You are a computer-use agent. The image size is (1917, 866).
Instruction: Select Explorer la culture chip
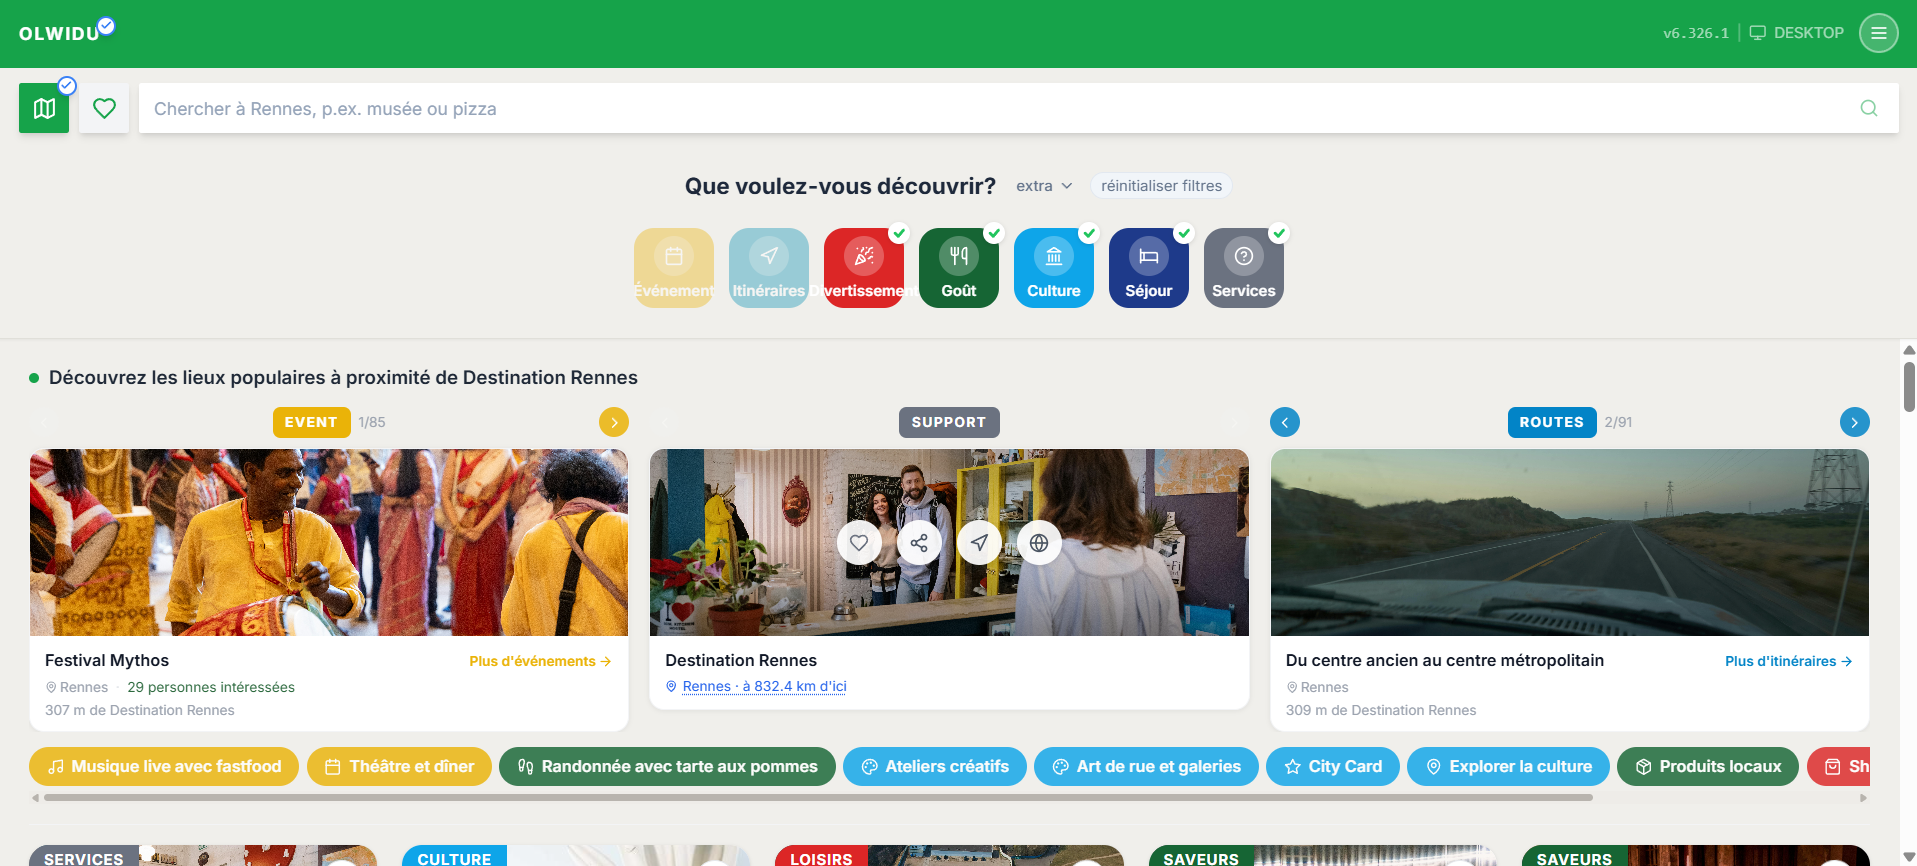[1508, 766]
